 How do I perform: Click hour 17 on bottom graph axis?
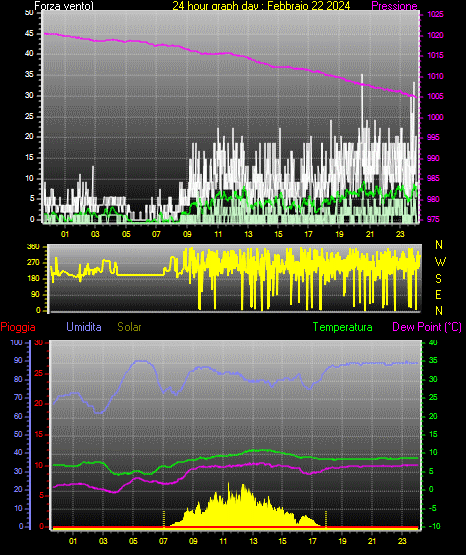(312, 541)
